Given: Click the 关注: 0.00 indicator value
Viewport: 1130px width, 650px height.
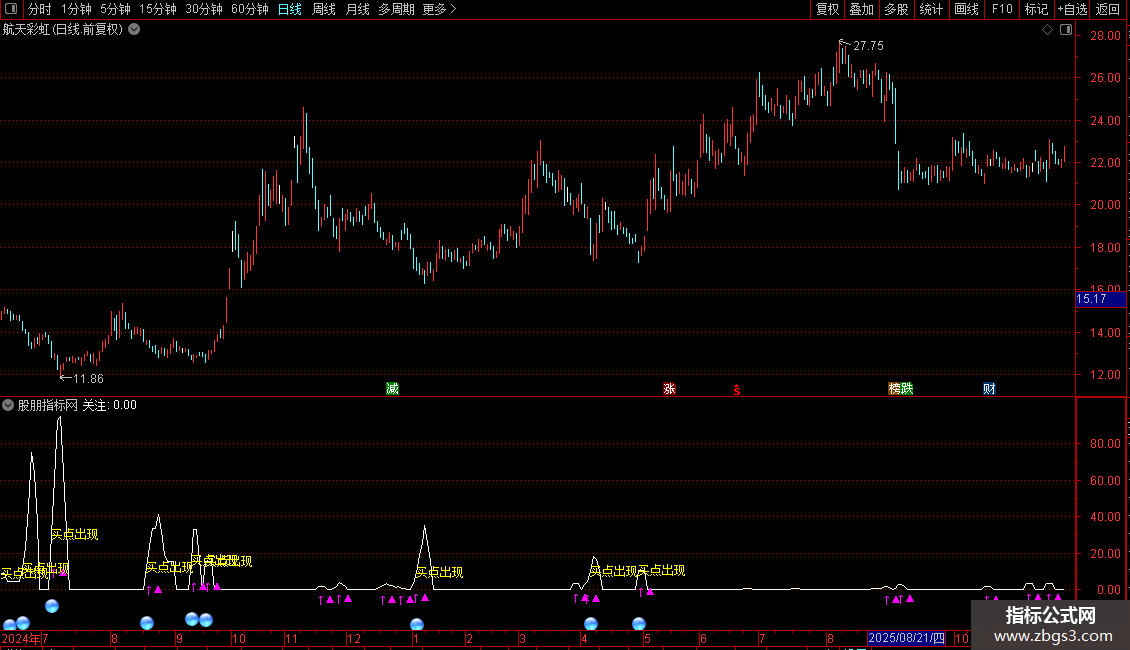Looking at the screenshot, I should click(109, 405).
